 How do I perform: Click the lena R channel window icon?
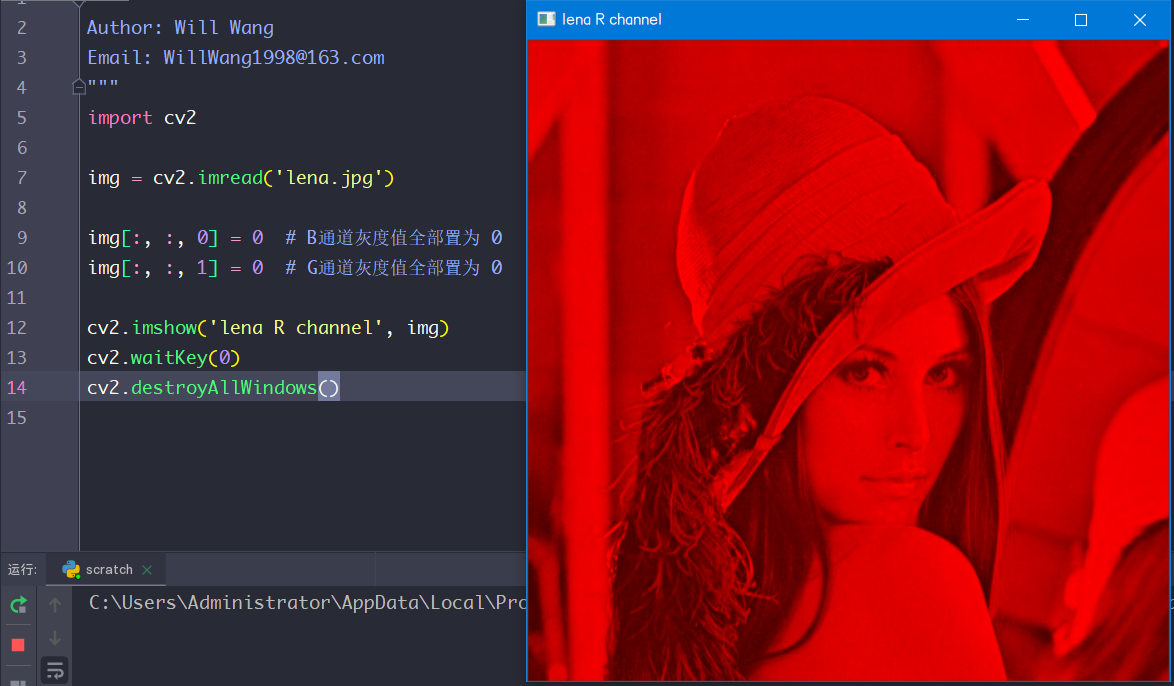click(547, 19)
